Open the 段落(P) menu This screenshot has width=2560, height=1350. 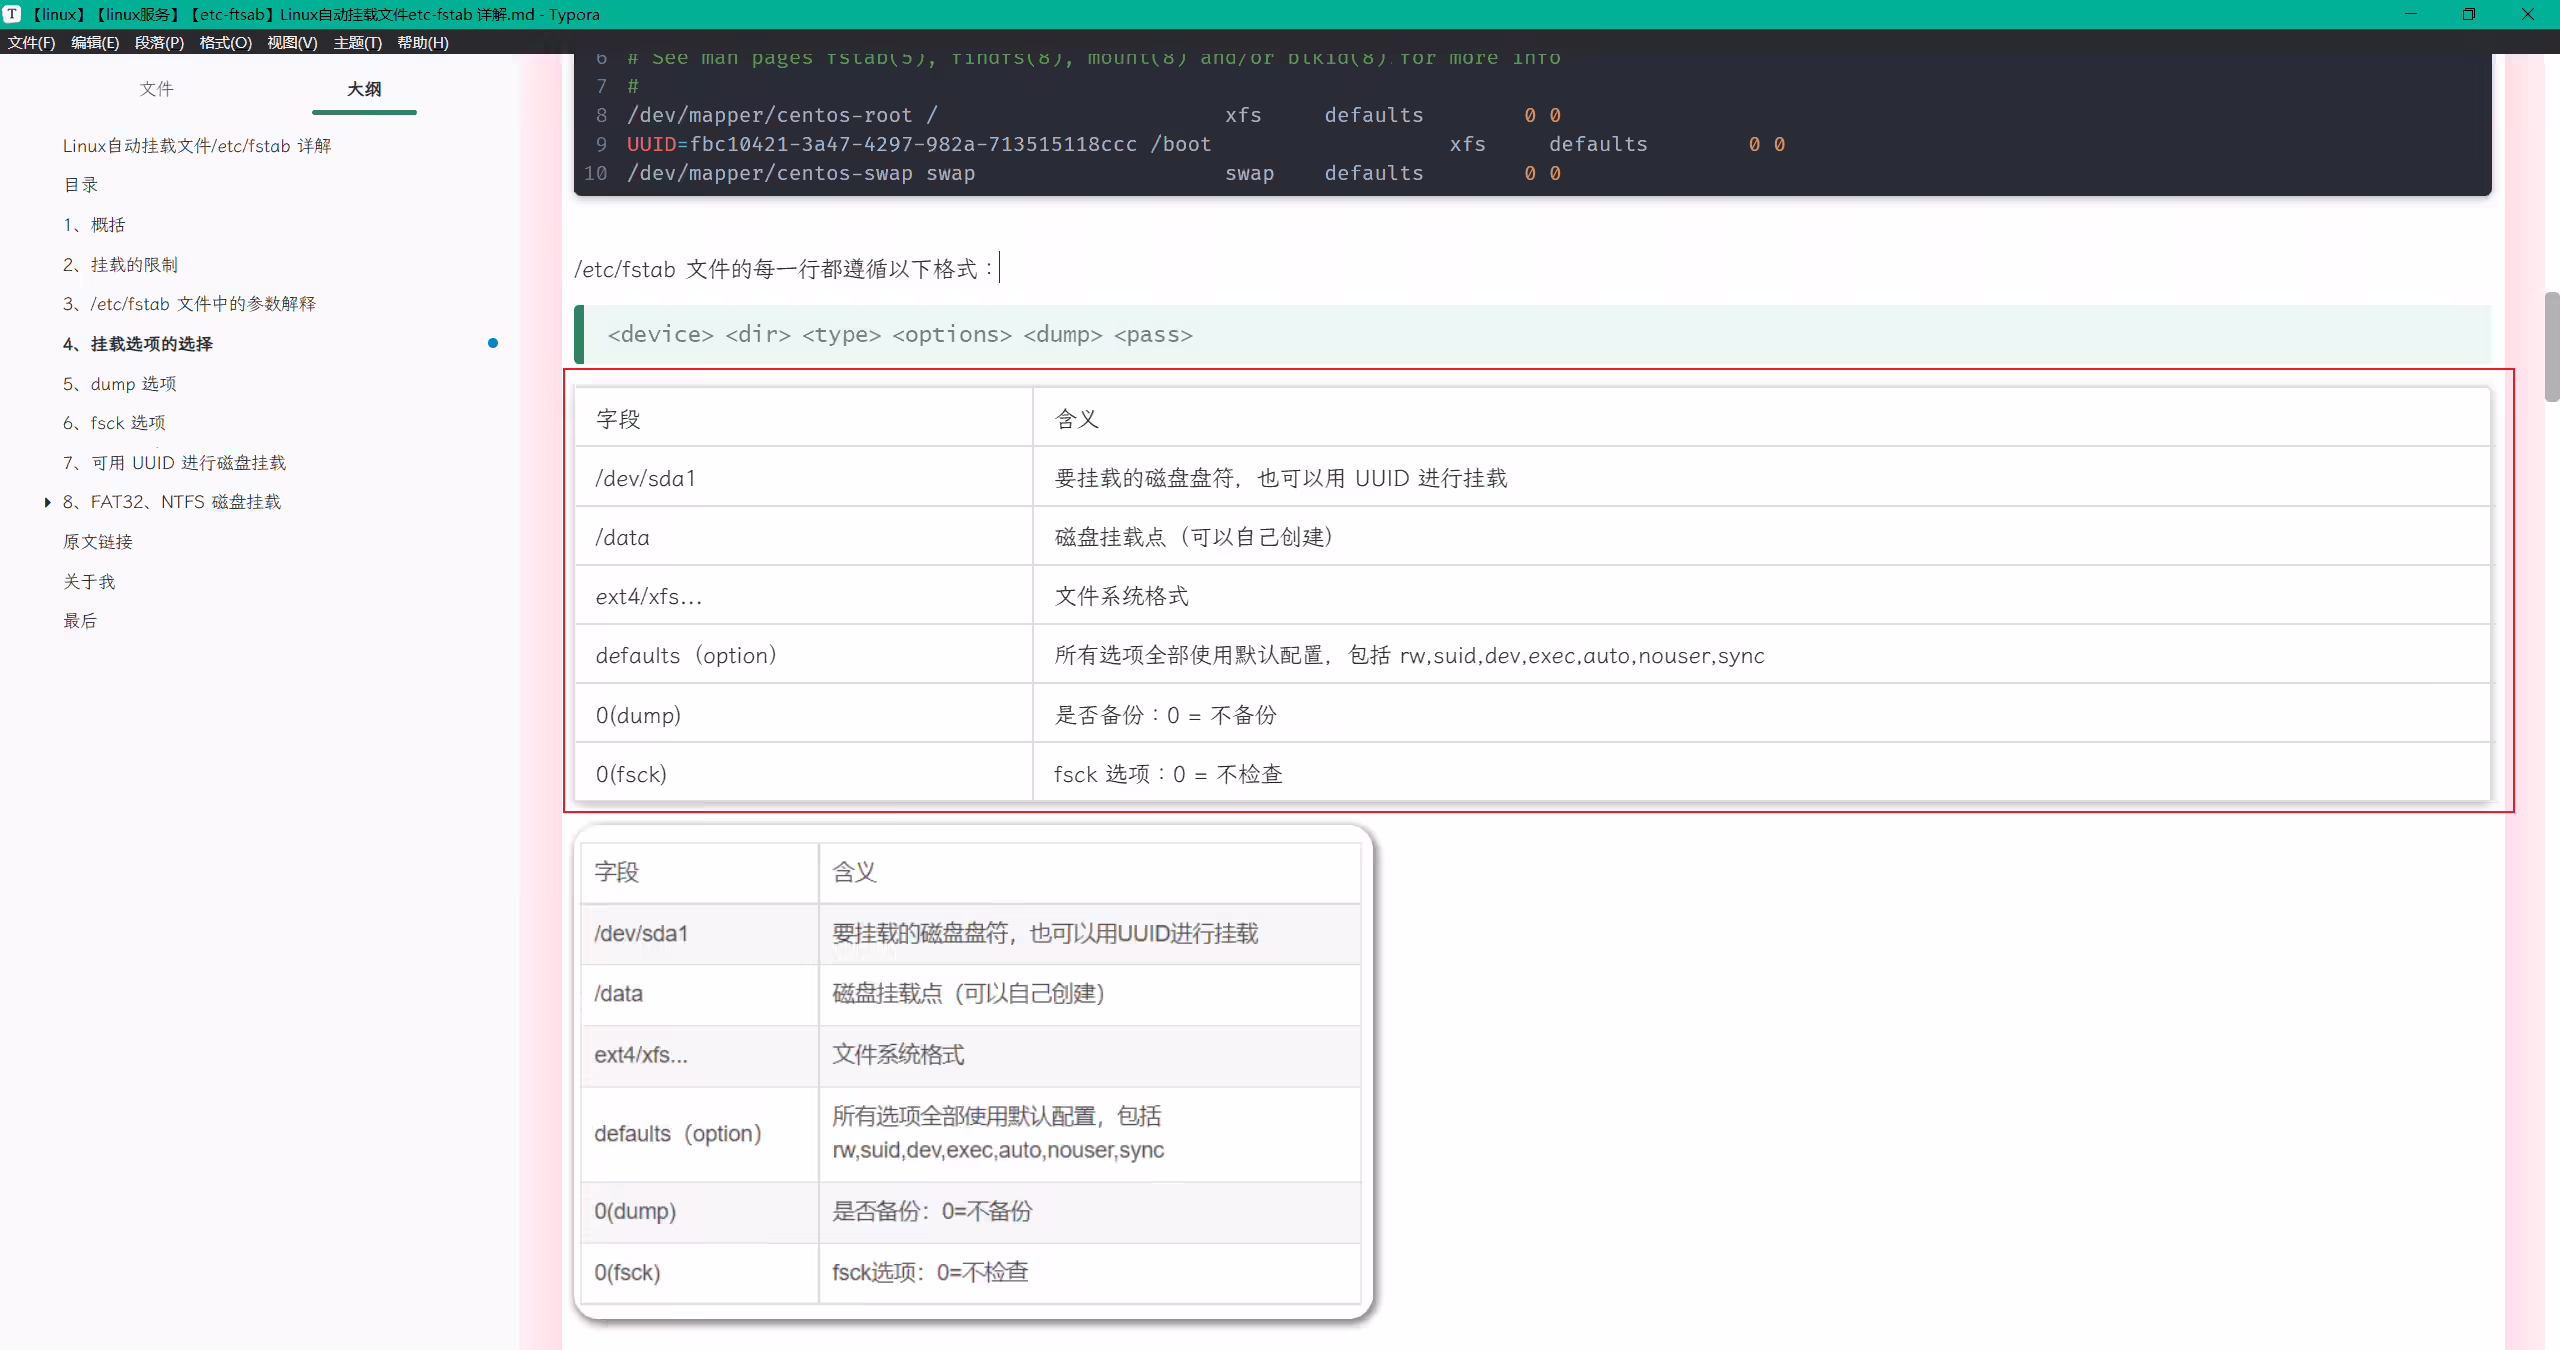159,42
